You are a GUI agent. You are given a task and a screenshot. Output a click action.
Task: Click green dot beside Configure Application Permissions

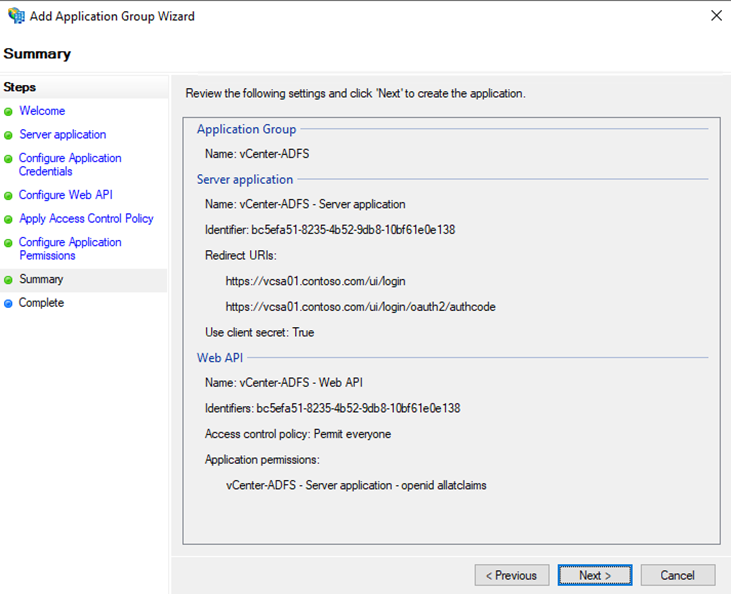click(x=8, y=243)
